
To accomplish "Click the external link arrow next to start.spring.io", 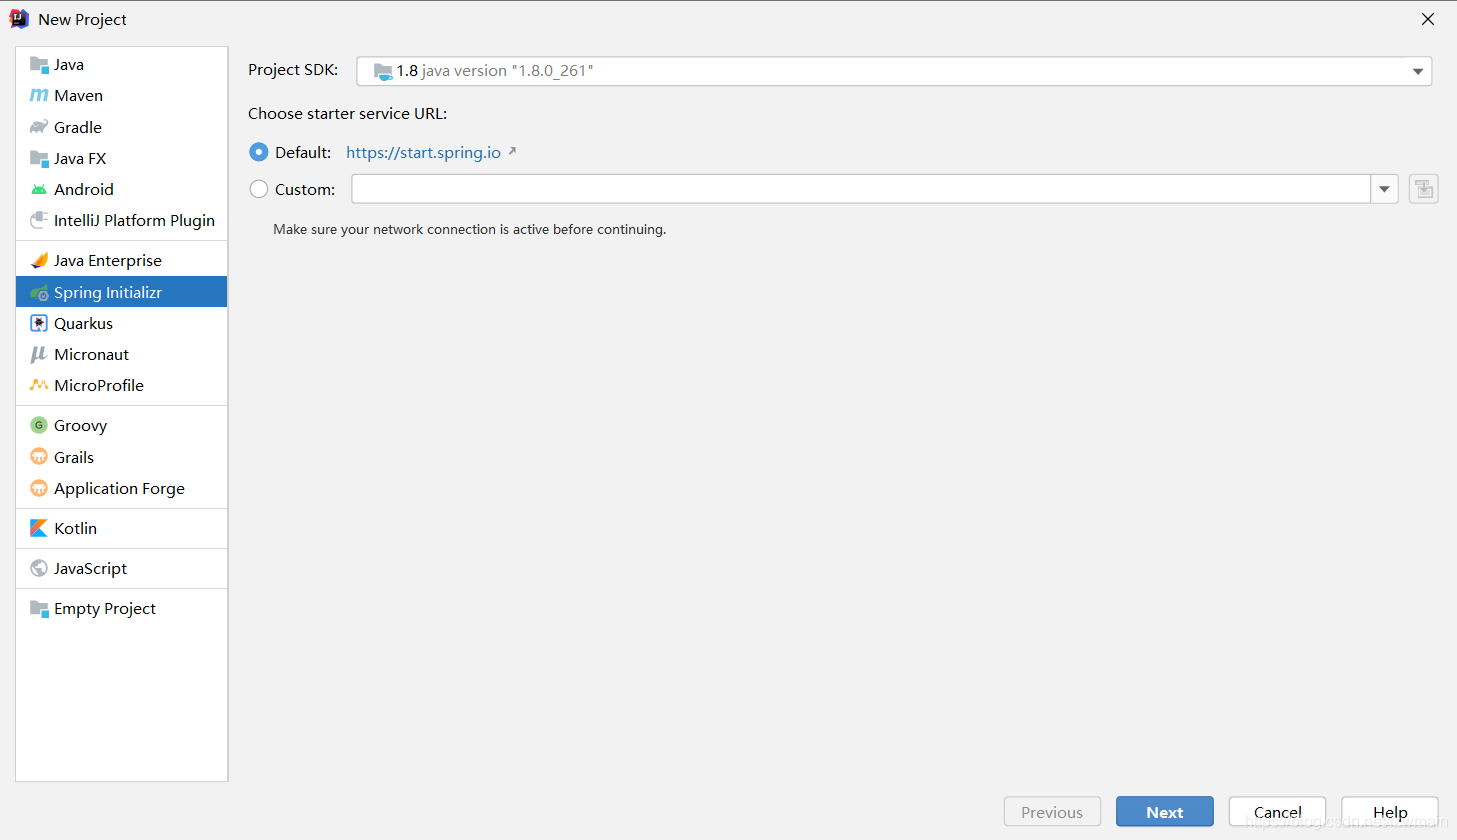I will [x=512, y=151].
